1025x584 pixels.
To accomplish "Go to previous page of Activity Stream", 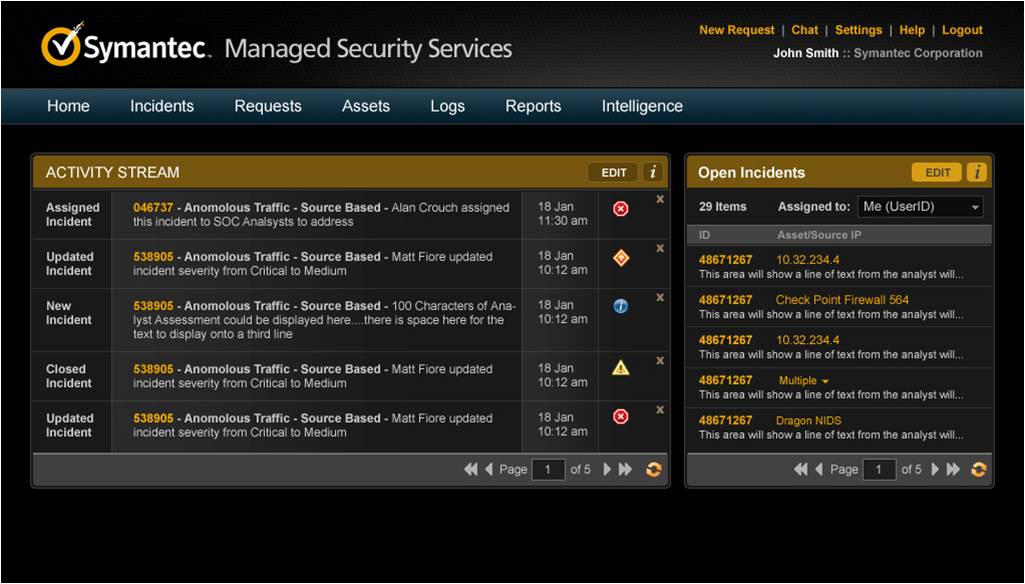I will pyautogui.click(x=489, y=469).
